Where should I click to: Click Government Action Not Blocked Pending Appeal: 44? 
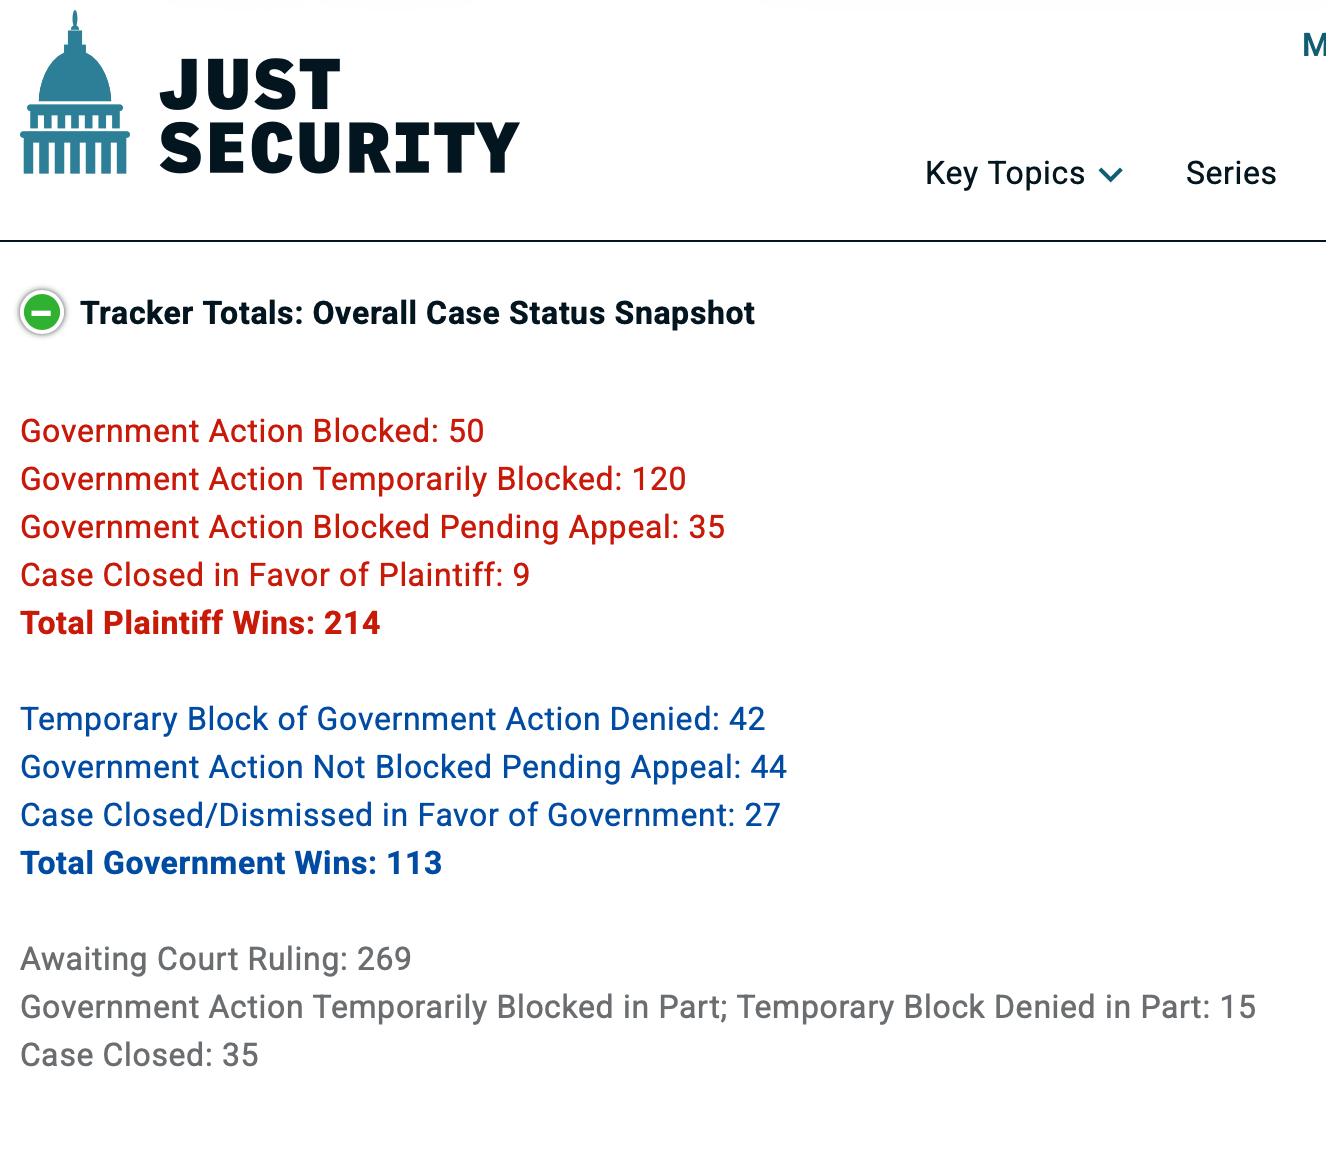point(403,767)
